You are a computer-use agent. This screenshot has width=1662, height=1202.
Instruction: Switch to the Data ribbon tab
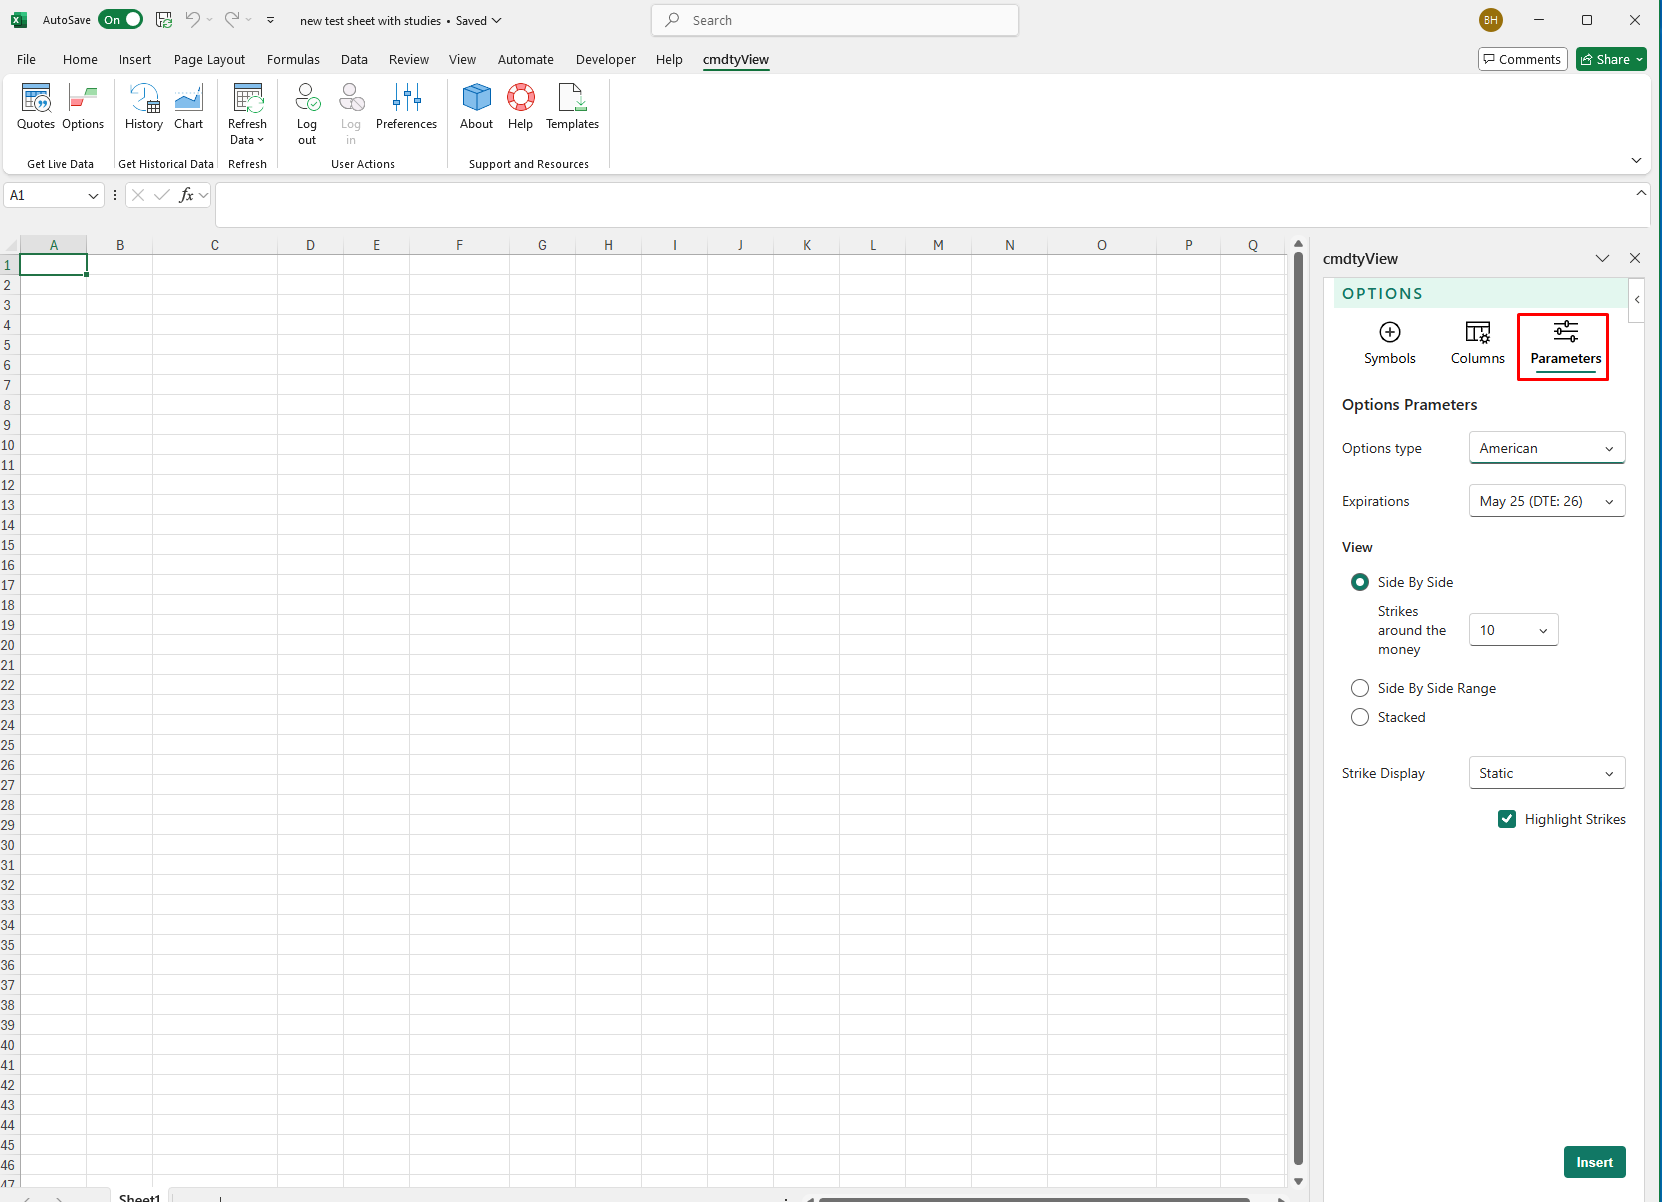[x=354, y=59]
